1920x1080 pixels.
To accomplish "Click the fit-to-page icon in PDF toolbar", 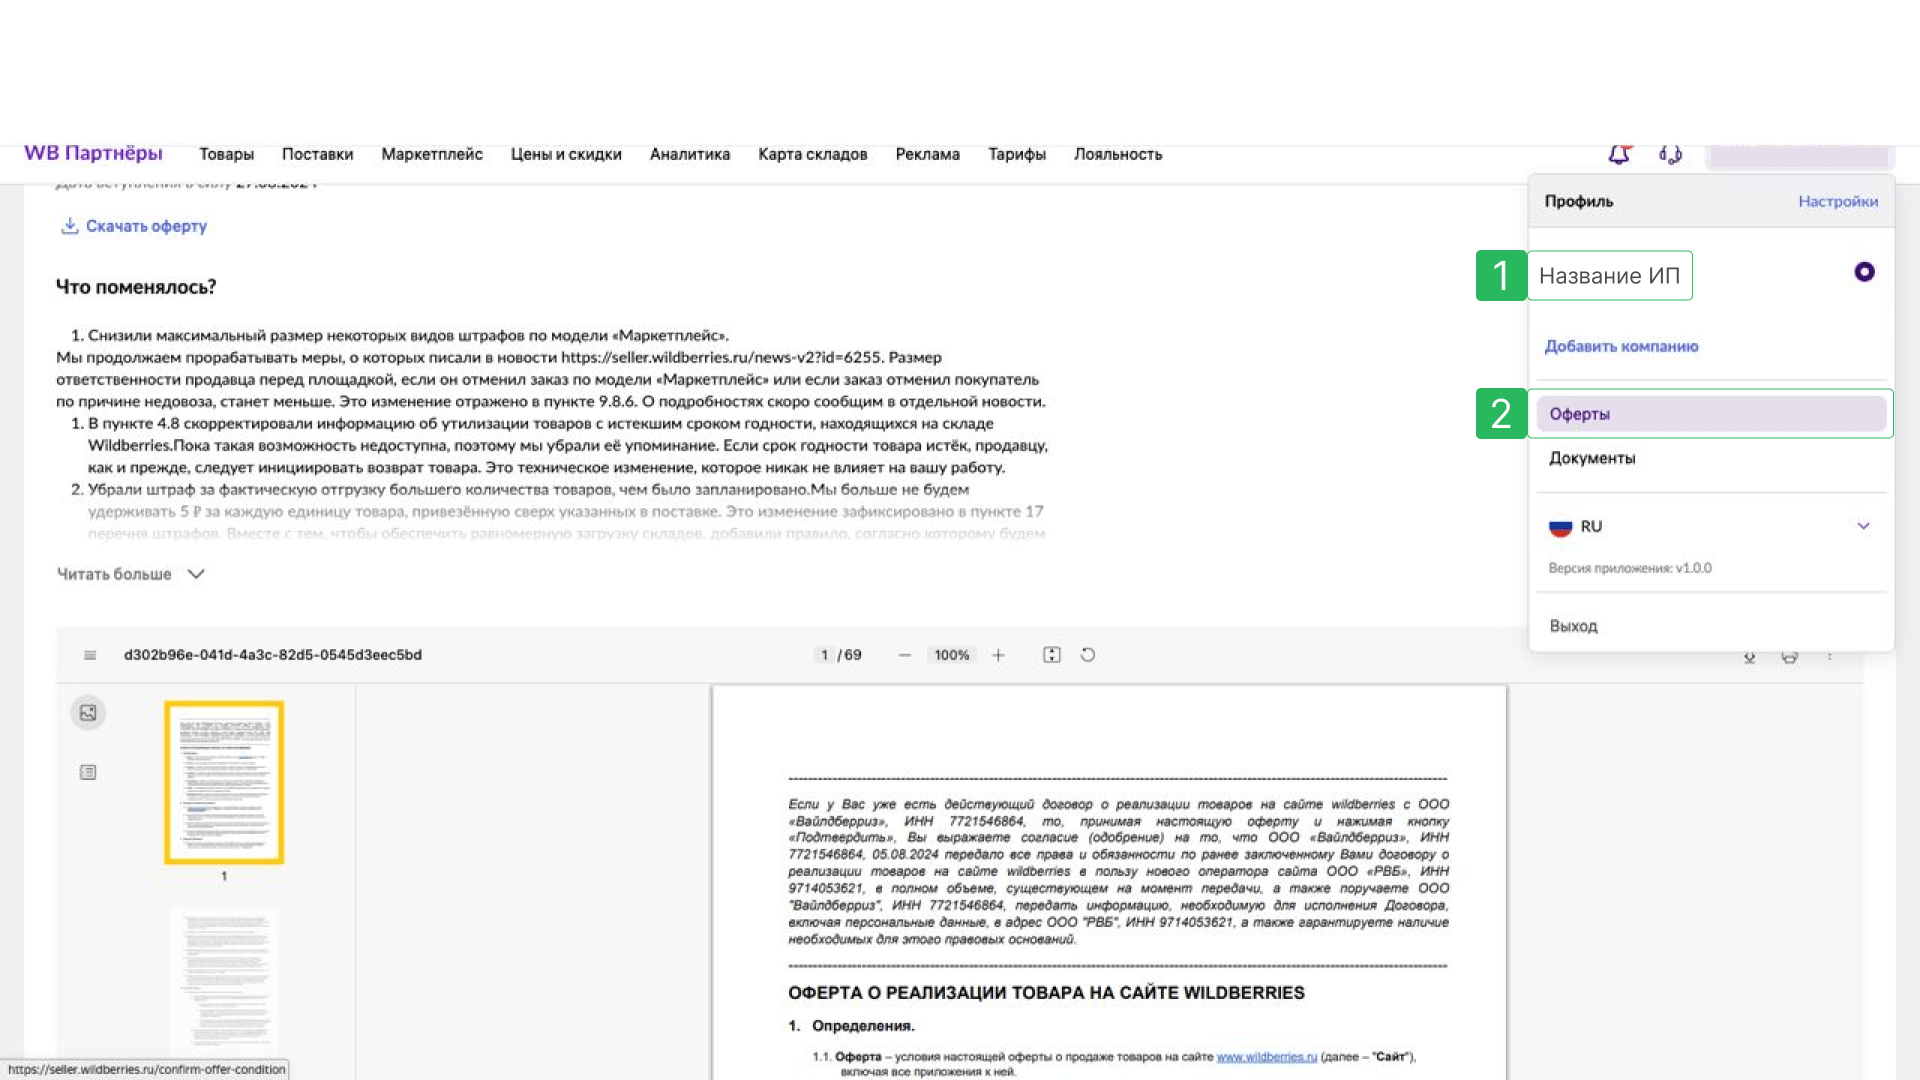I will tap(1051, 655).
